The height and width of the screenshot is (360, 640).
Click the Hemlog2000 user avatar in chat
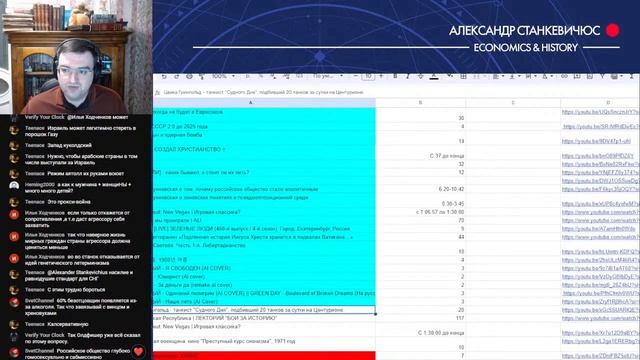point(14,186)
